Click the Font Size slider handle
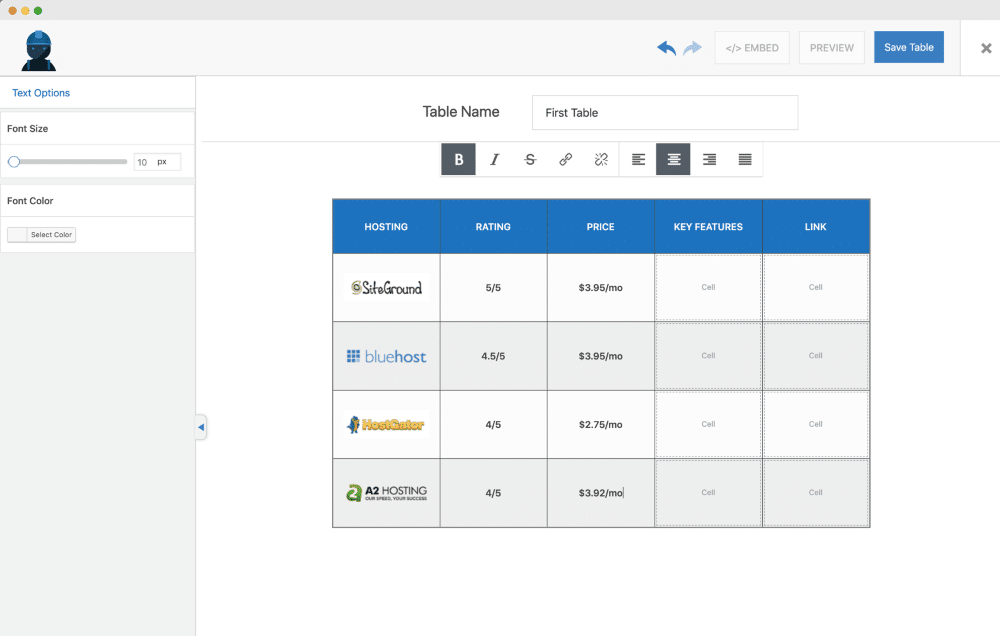 (x=14, y=162)
